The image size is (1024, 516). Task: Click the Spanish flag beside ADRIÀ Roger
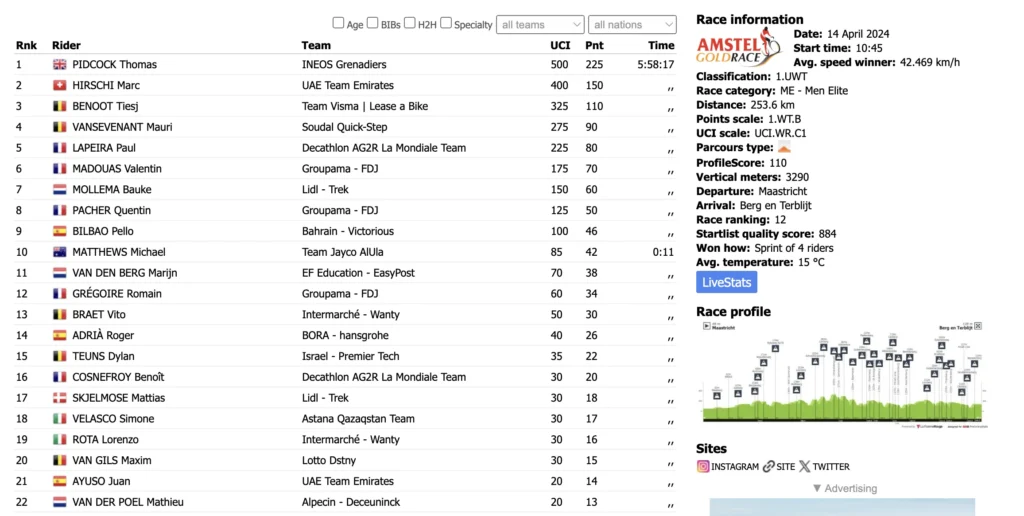59,335
